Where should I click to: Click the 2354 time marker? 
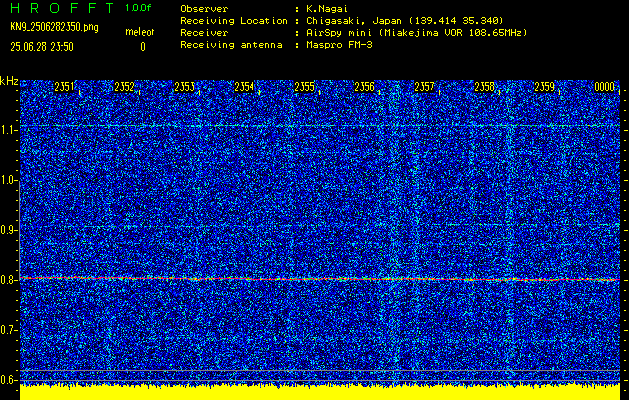[244, 87]
